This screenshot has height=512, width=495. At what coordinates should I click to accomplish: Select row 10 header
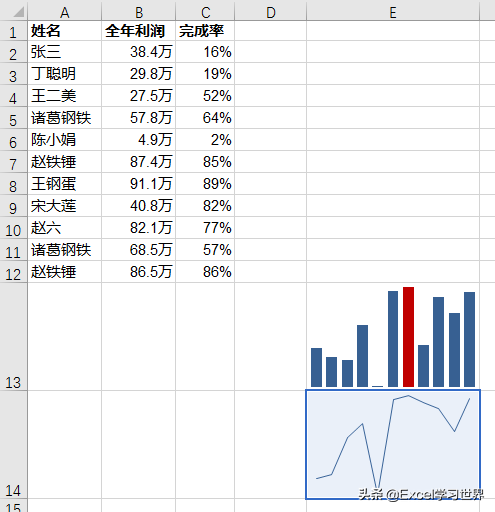click(13, 228)
